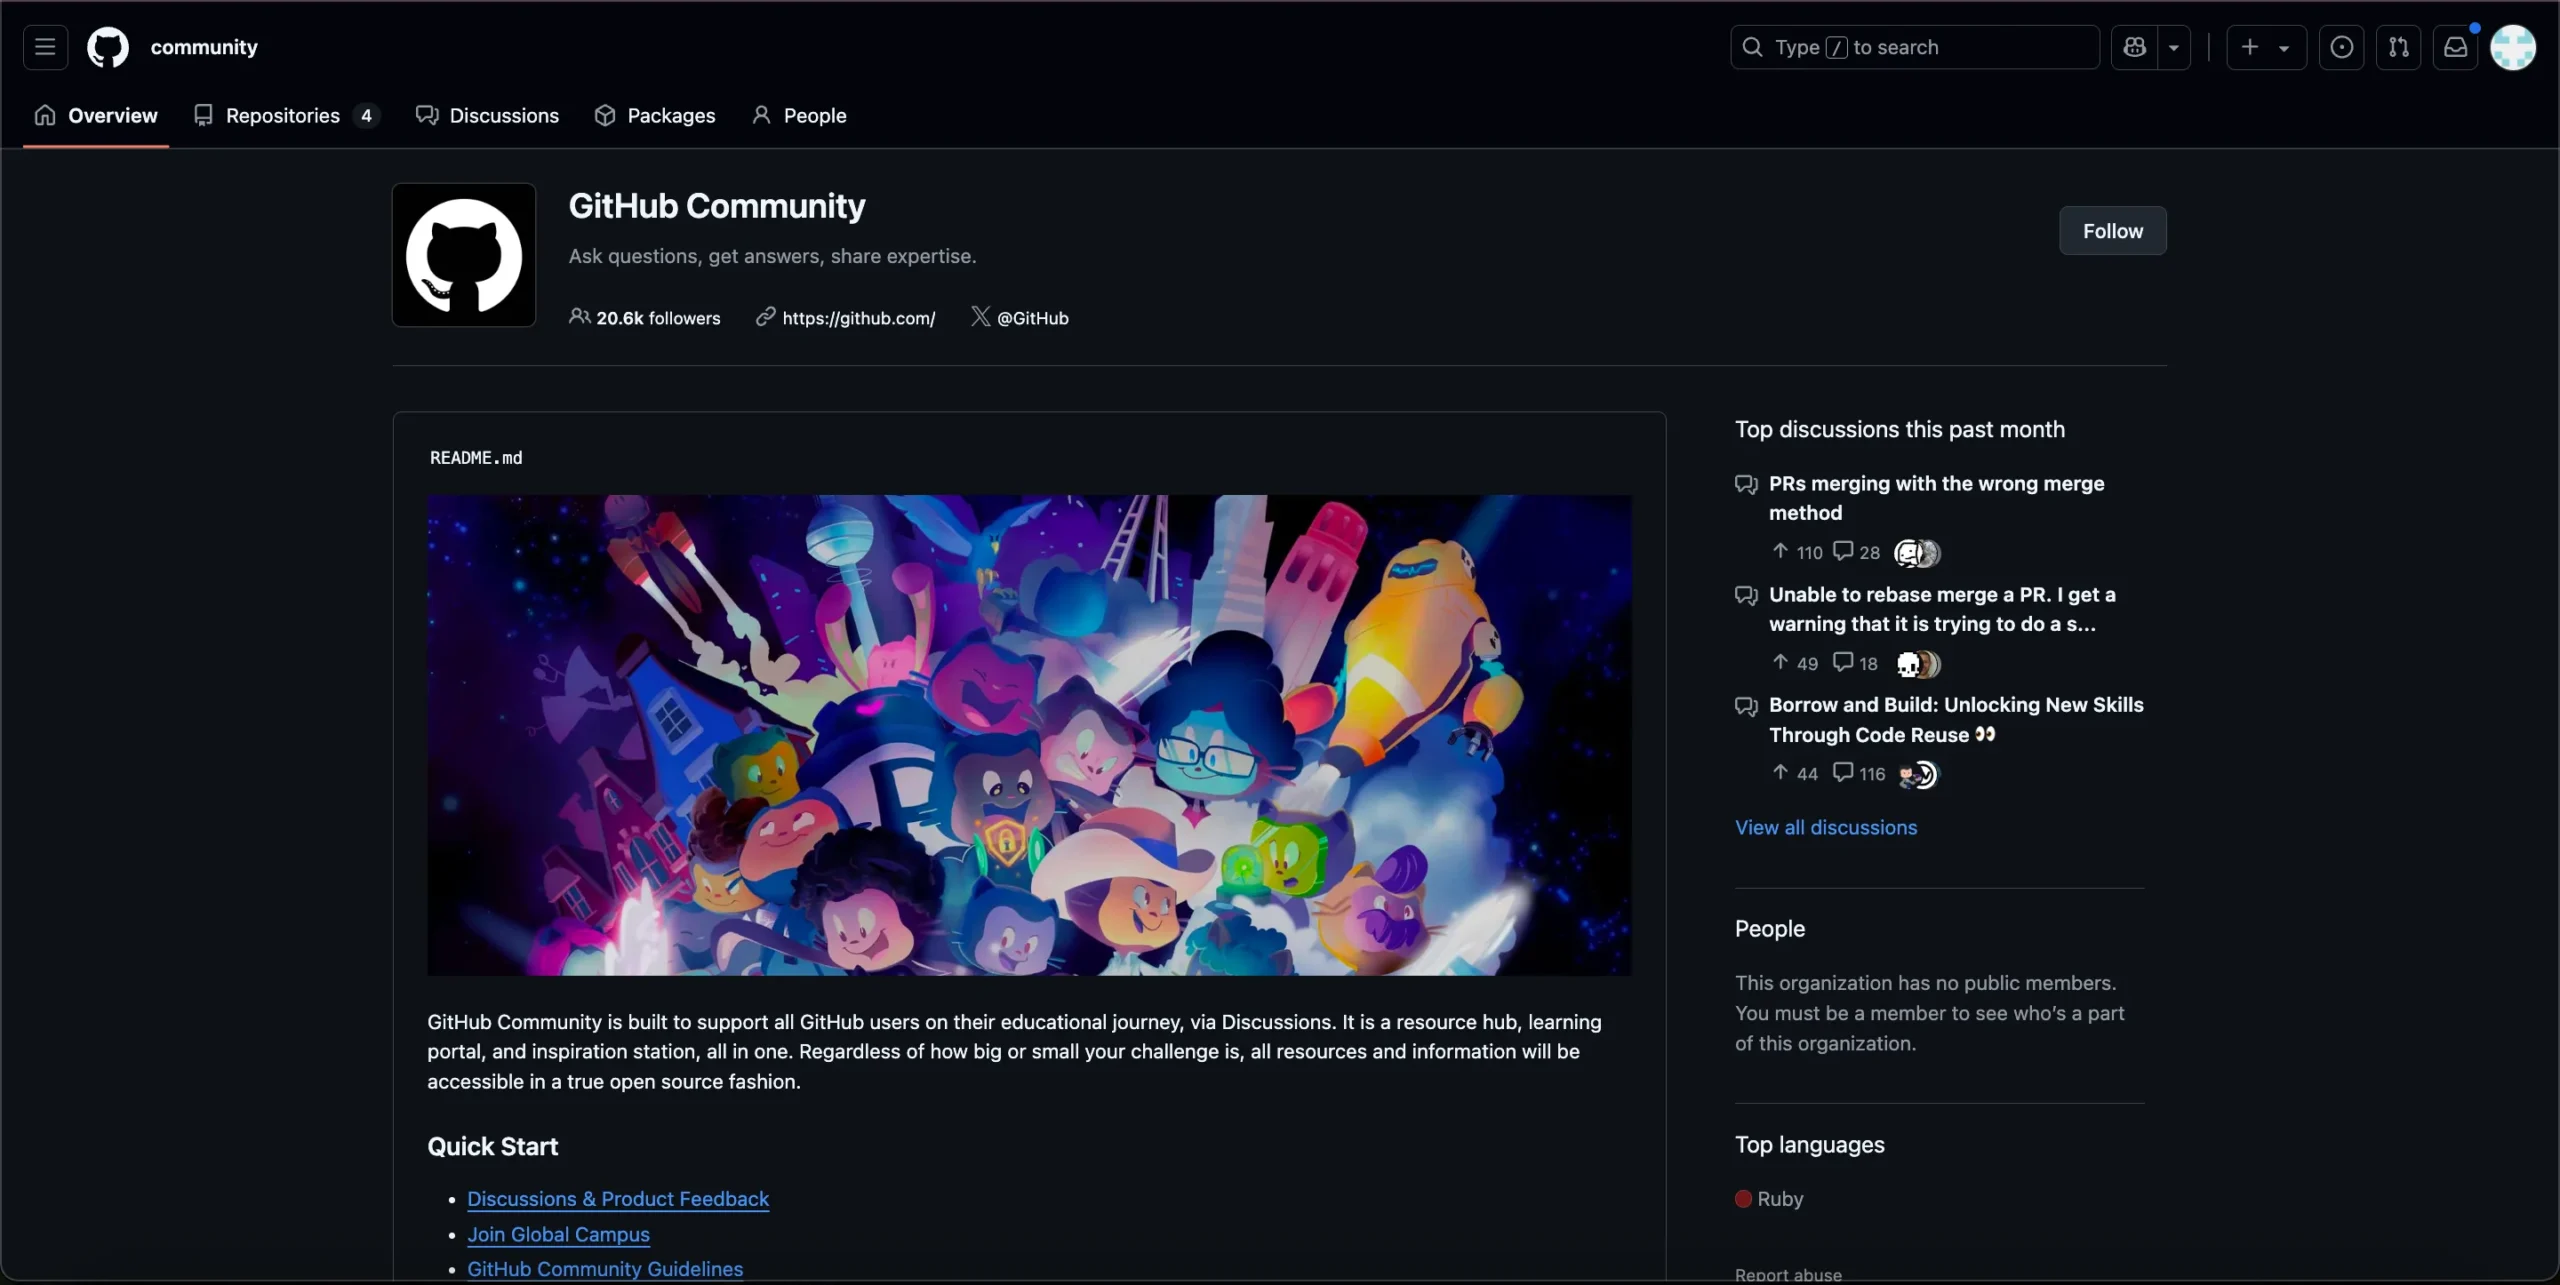This screenshot has height=1285, width=2560.
Task: Switch to the Packages tab
Action: 655,116
